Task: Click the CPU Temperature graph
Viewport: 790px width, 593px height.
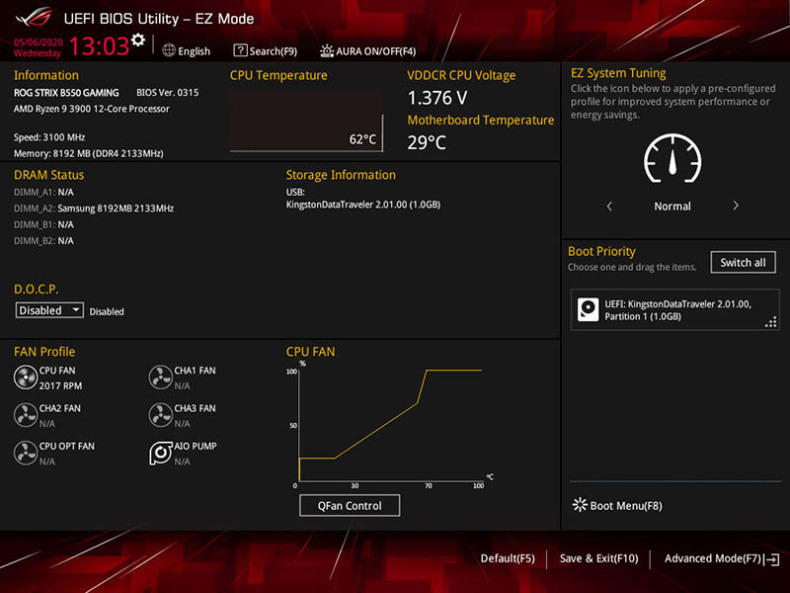Action: [306, 121]
